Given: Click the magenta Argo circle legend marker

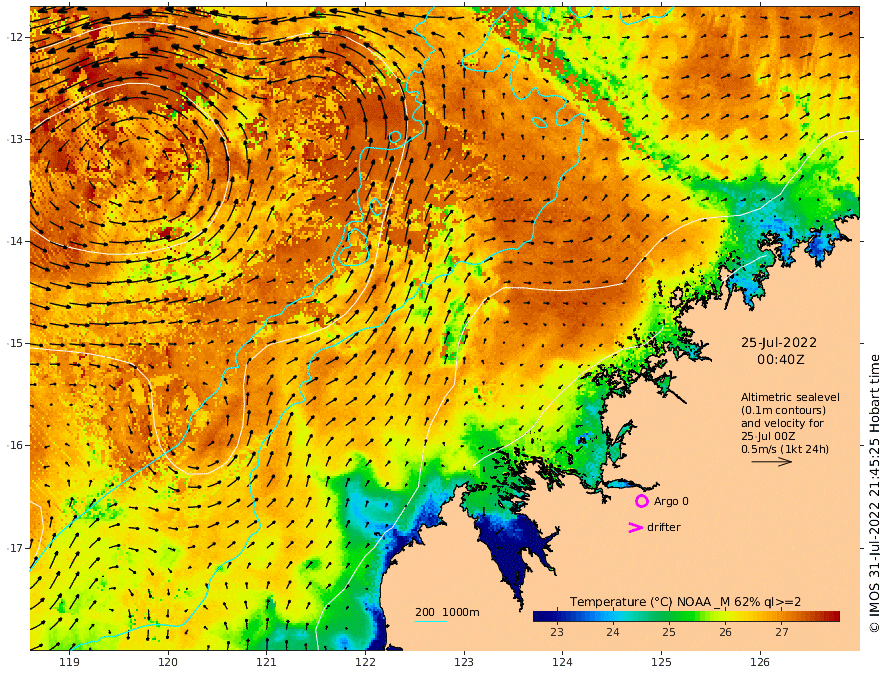Looking at the screenshot, I should (641, 501).
